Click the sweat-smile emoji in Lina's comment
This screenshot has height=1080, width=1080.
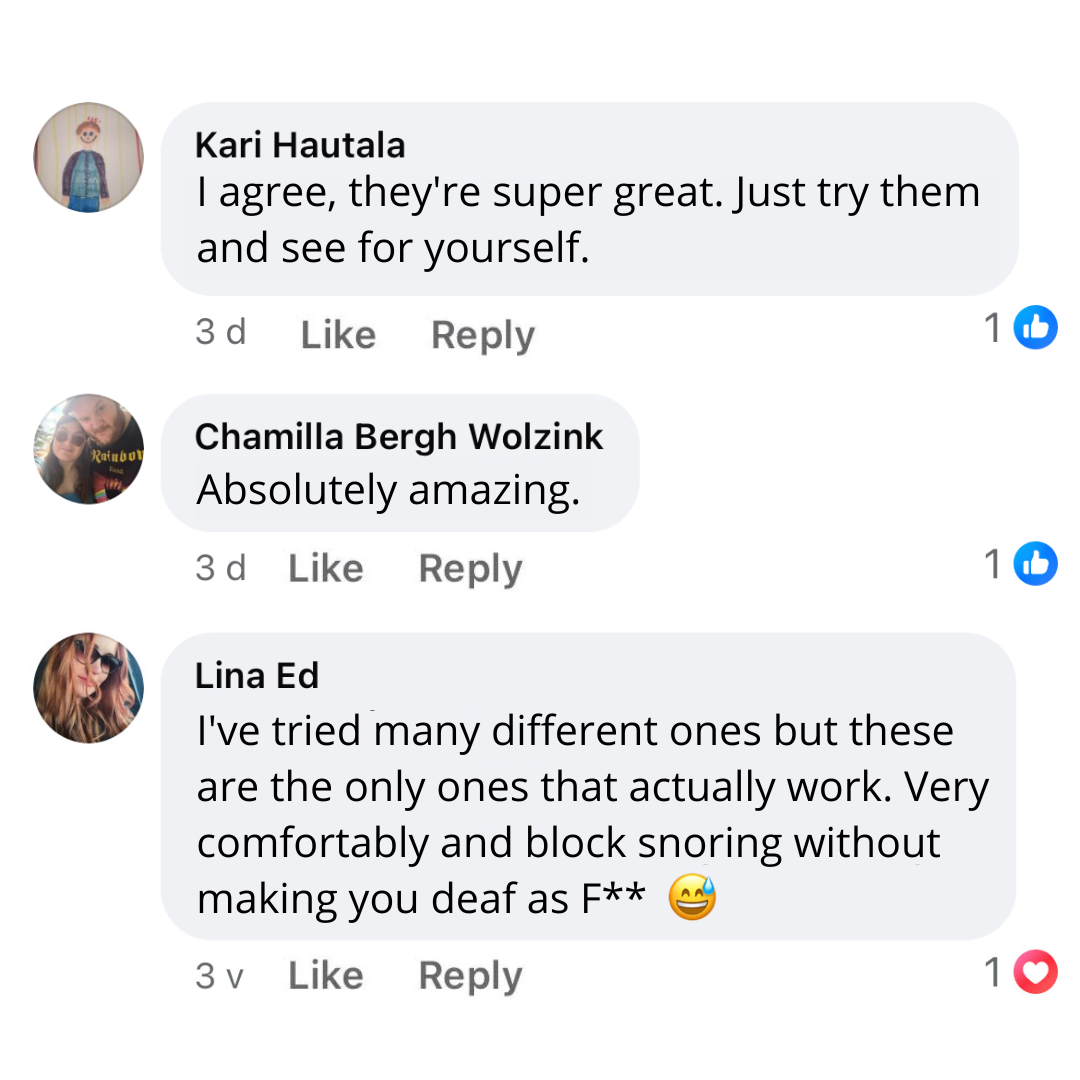[x=692, y=897]
